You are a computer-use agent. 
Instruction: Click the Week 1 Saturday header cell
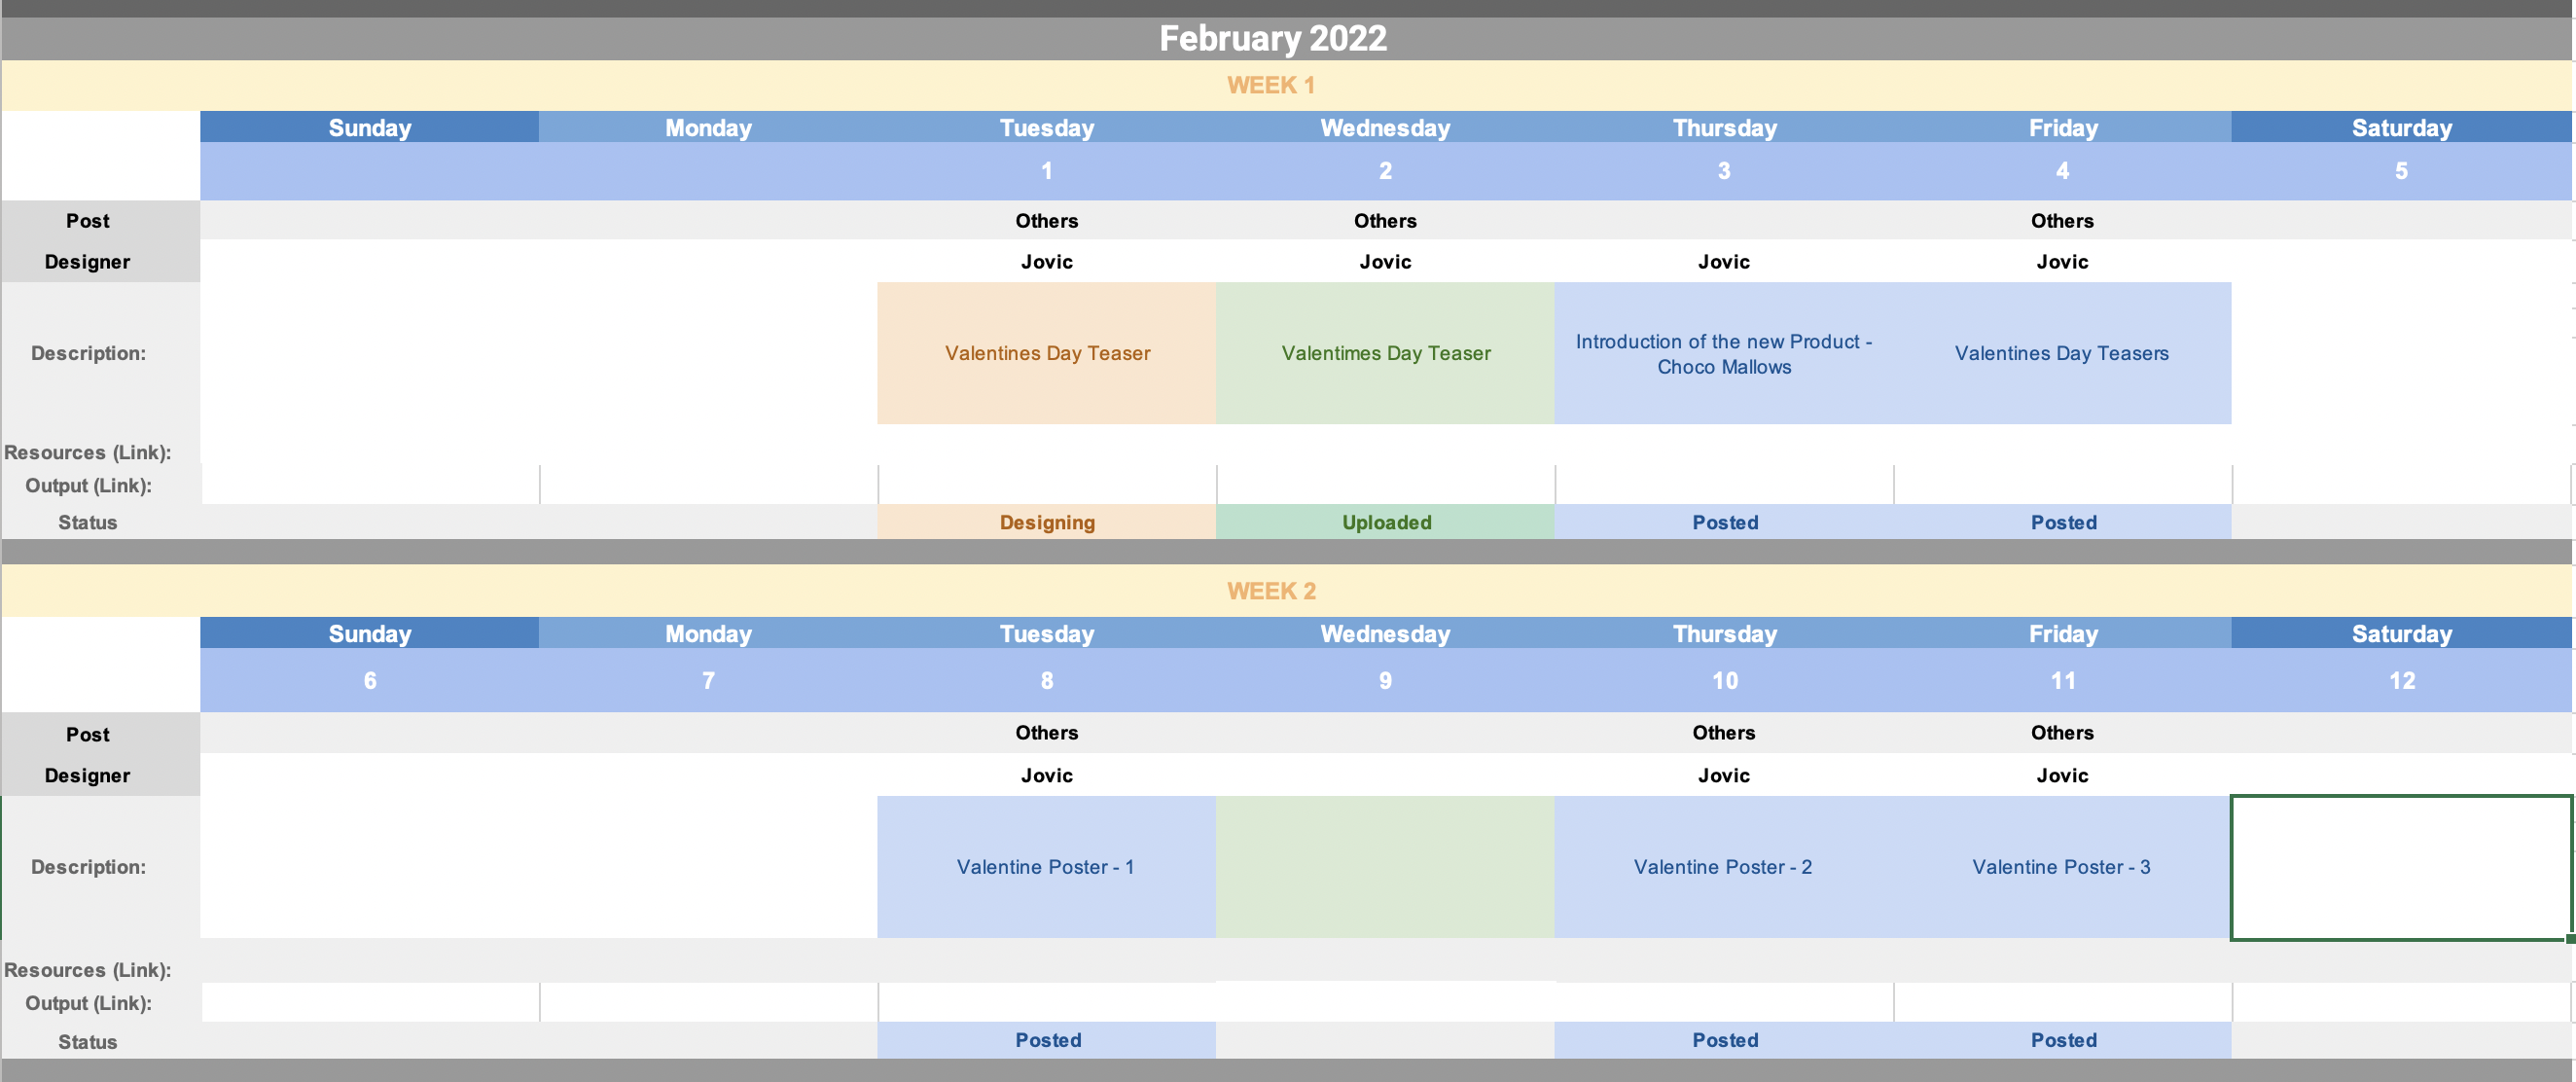(2401, 128)
